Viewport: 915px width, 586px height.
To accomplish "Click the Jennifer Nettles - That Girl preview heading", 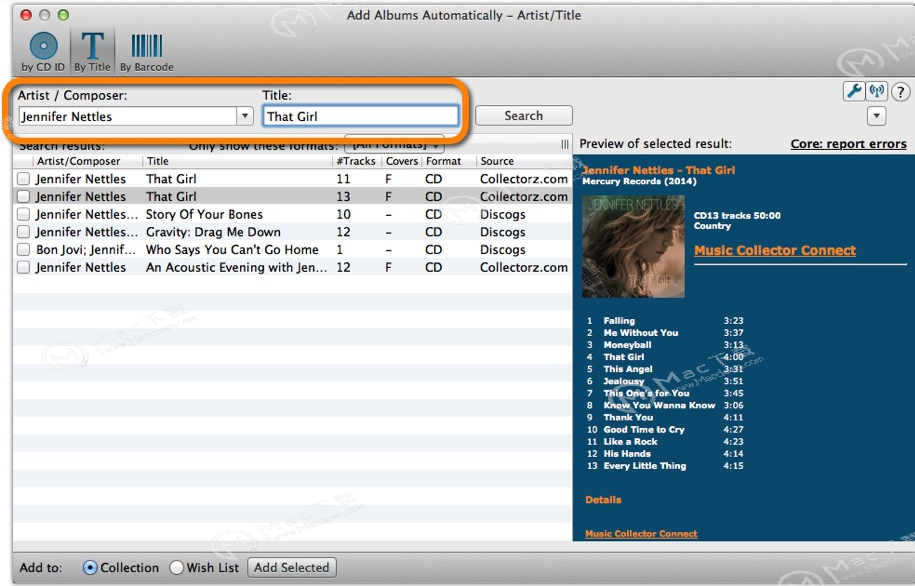I will coord(659,170).
